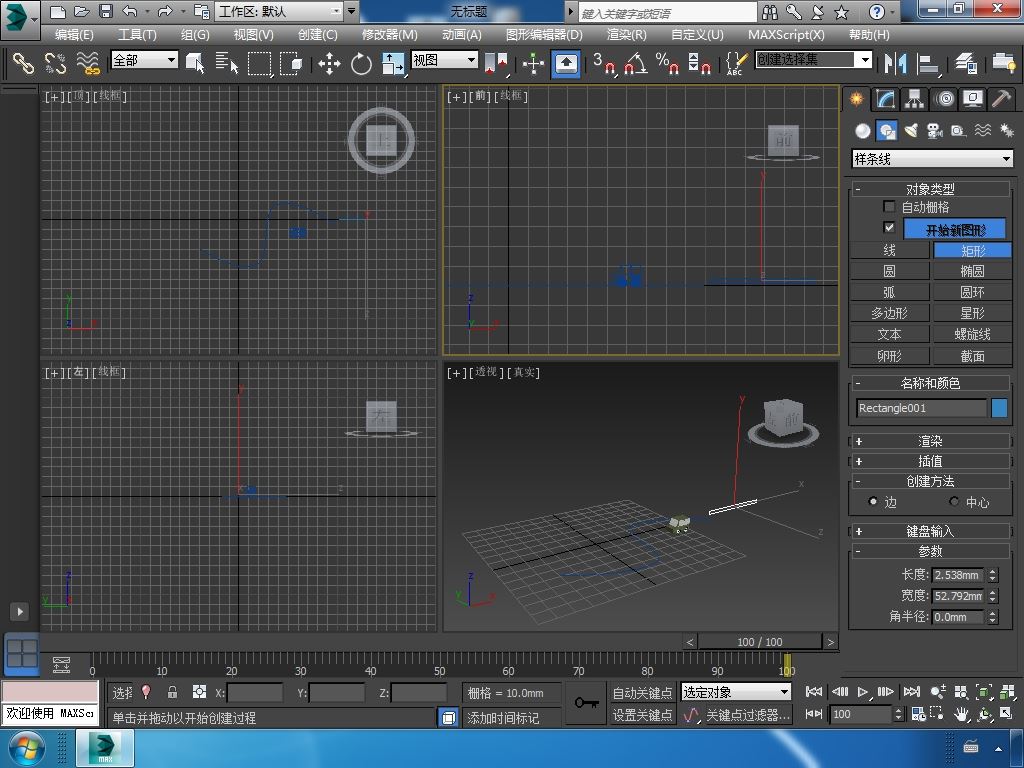This screenshot has width=1024, height=768.
Task: Open 创建选择集 named selection dropdown
Action: [814, 60]
